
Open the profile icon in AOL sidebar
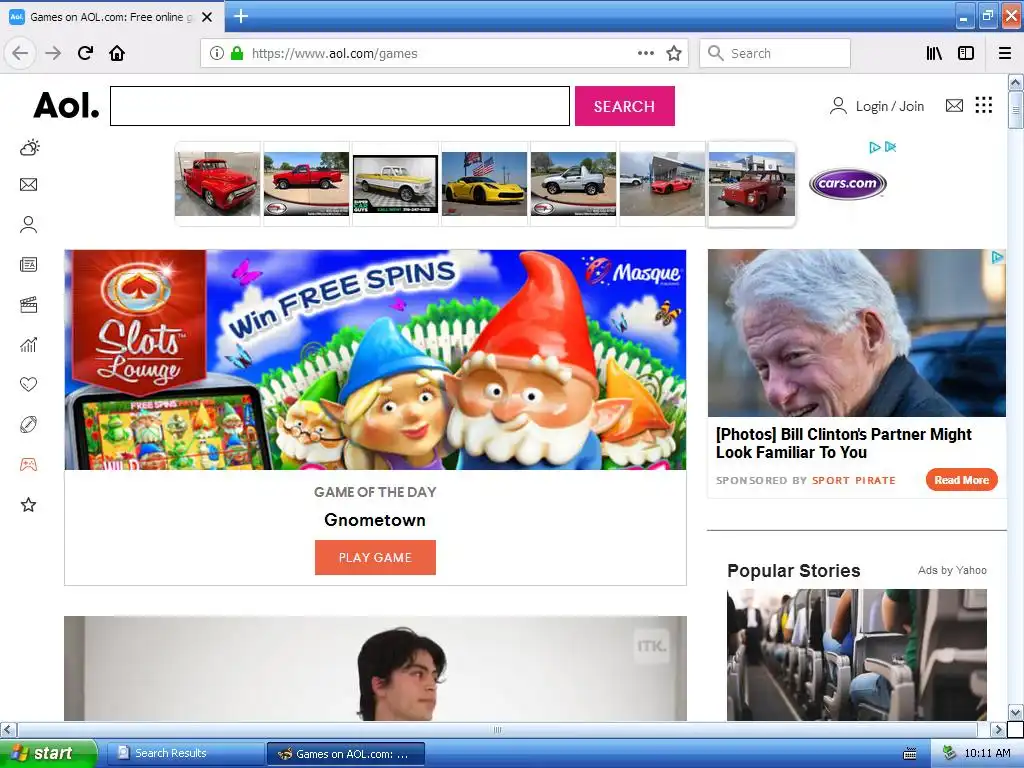click(x=29, y=225)
